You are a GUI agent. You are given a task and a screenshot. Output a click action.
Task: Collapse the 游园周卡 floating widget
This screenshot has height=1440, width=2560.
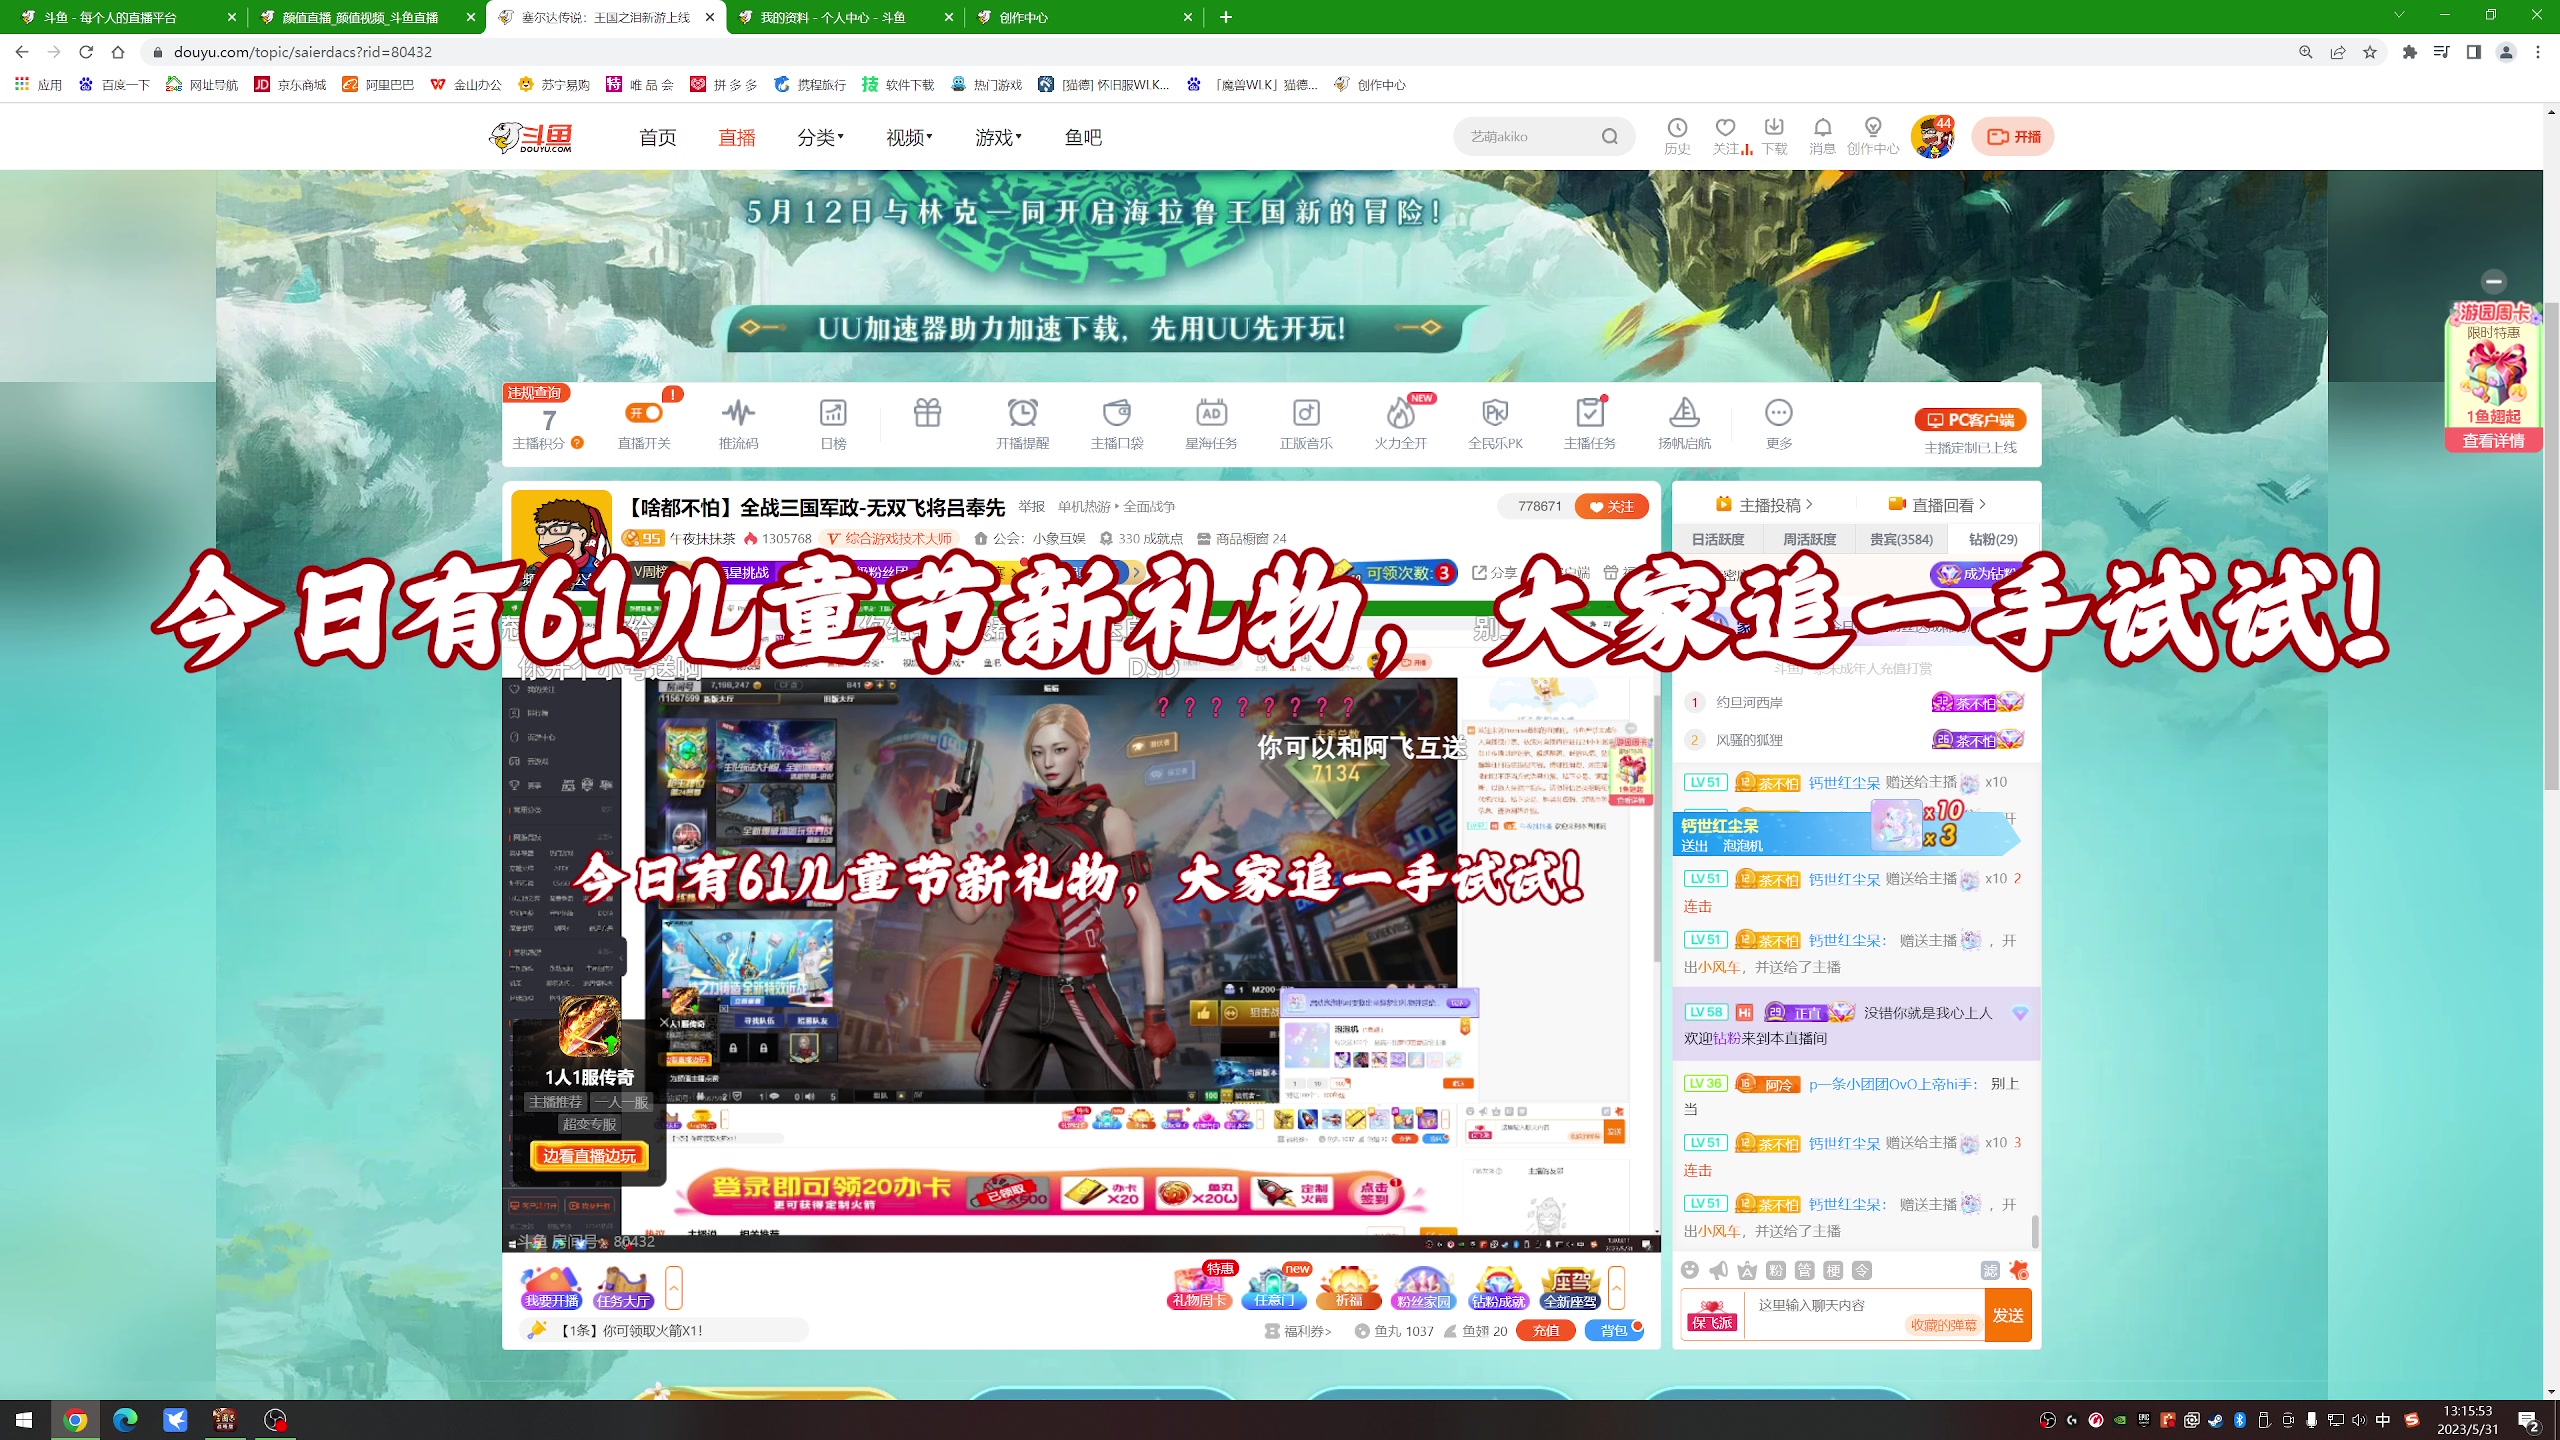click(2494, 281)
